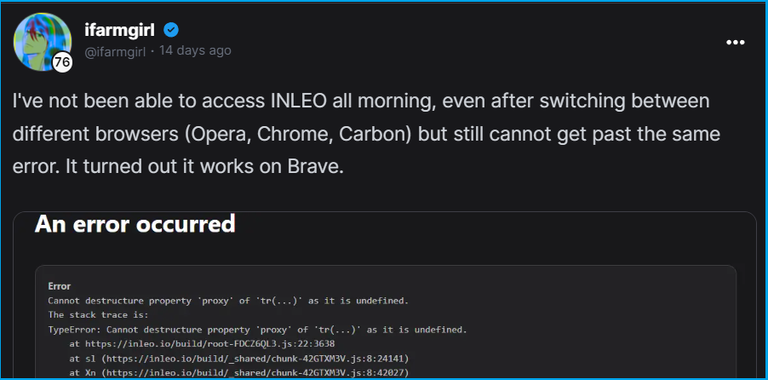Open the ifarmgirl display name link
Screen dimensions: 768x380
point(120,30)
